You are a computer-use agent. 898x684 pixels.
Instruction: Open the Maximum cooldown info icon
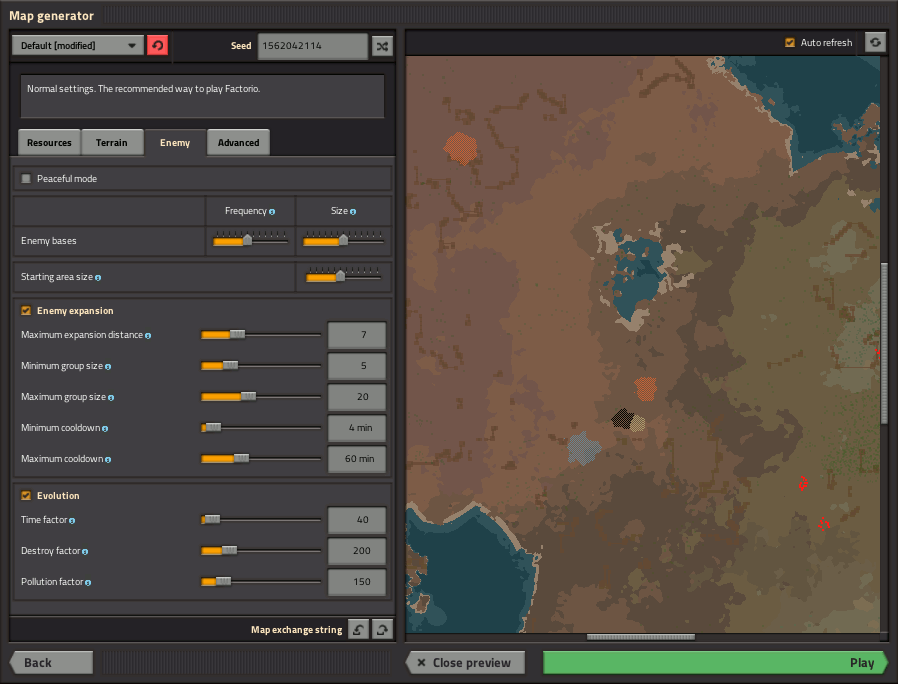click(108, 459)
